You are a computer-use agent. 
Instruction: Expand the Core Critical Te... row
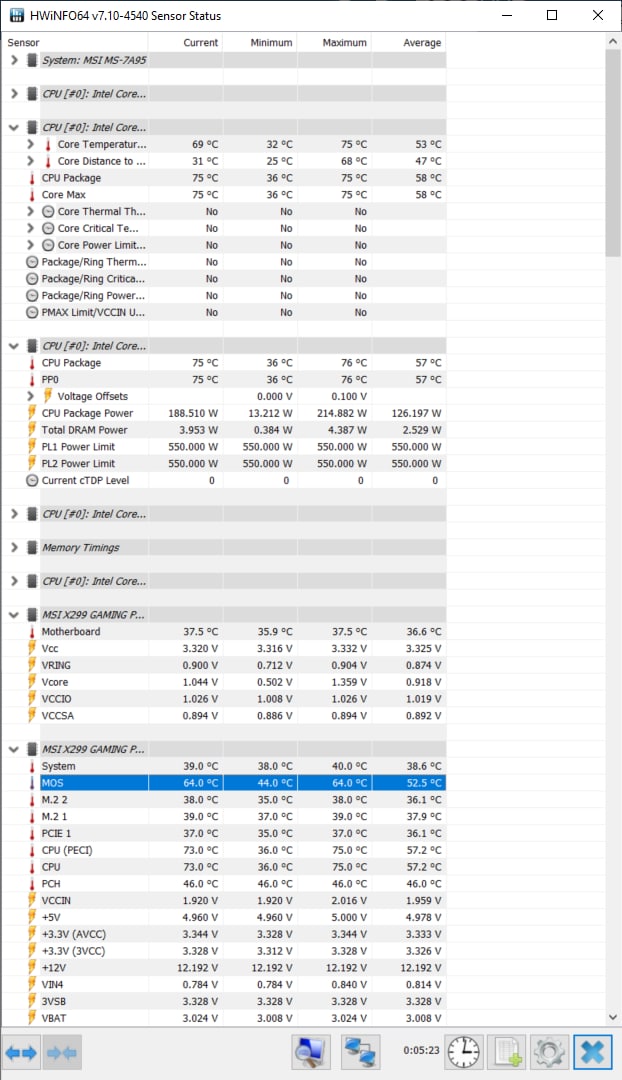coord(30,228)
